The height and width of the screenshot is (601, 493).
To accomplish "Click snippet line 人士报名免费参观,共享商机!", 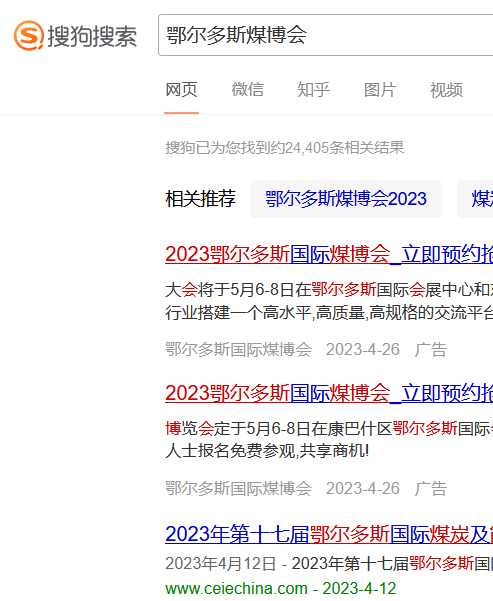I will click(x=267, y=451).
